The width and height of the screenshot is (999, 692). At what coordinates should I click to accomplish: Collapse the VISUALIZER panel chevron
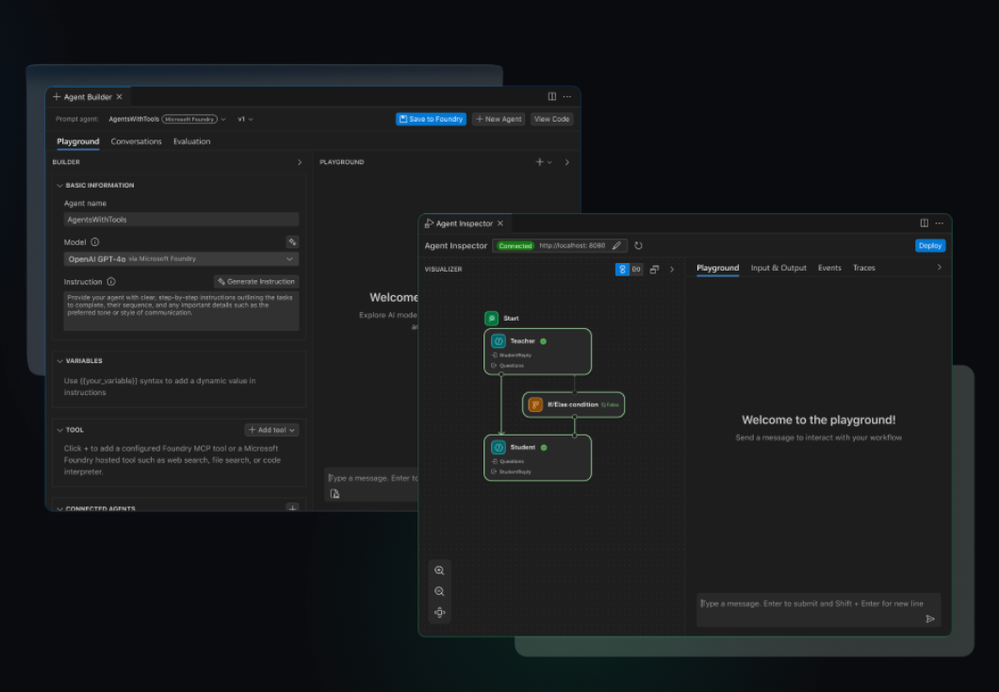[x=672, y=270]
